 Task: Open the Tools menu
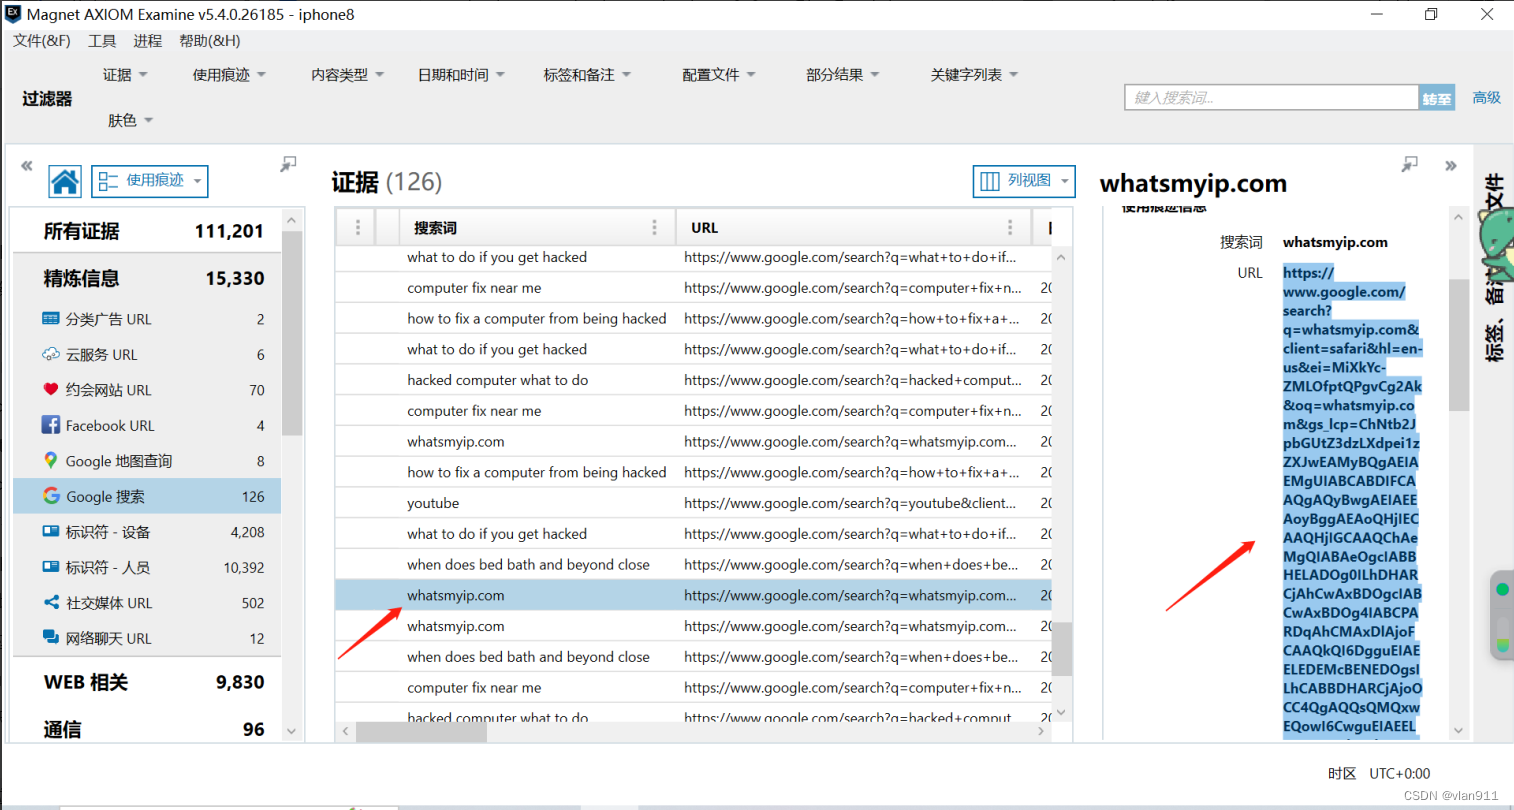pyautogui.click(x=102, y=41)
